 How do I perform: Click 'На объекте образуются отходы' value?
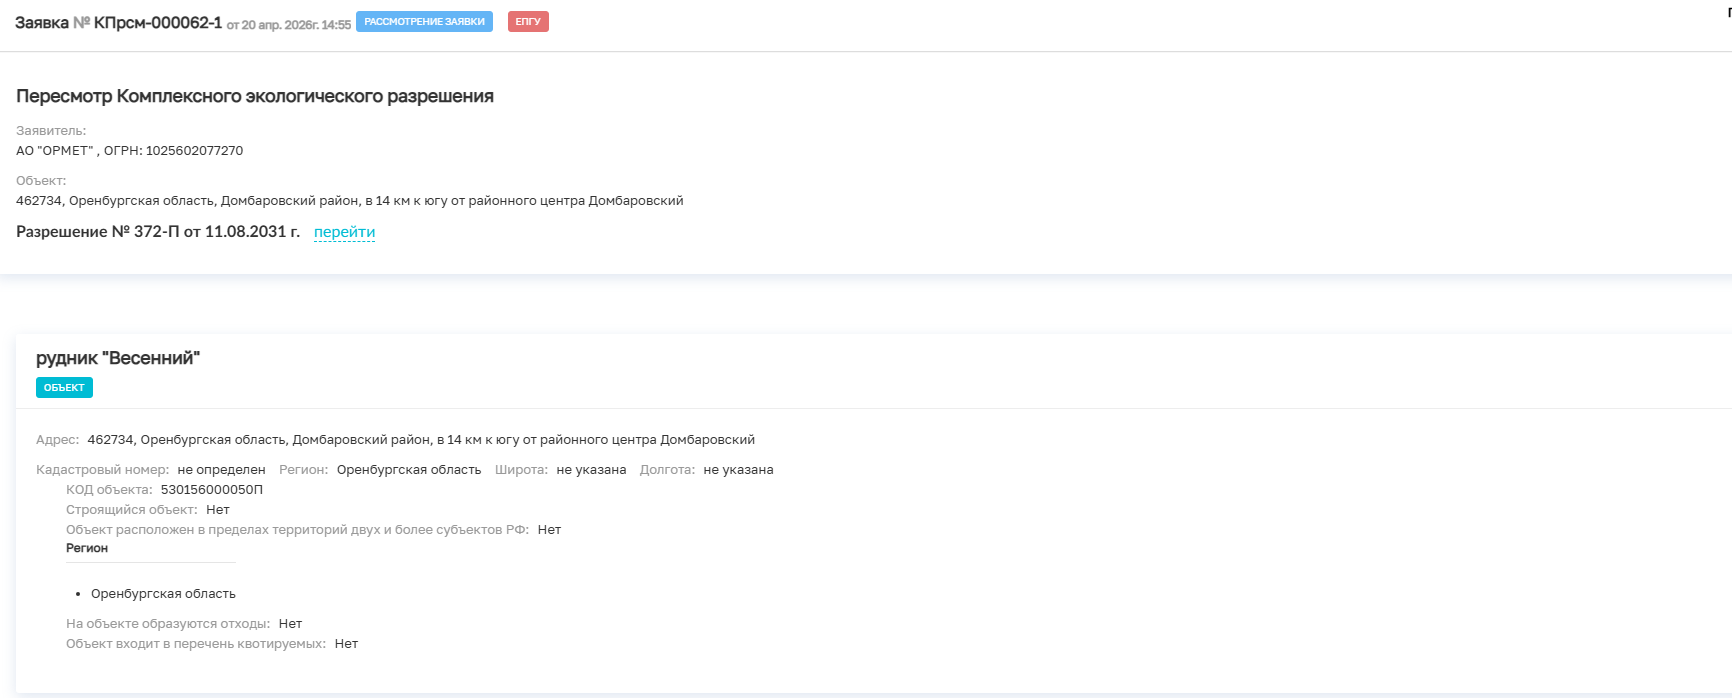(x=290, y=624)
